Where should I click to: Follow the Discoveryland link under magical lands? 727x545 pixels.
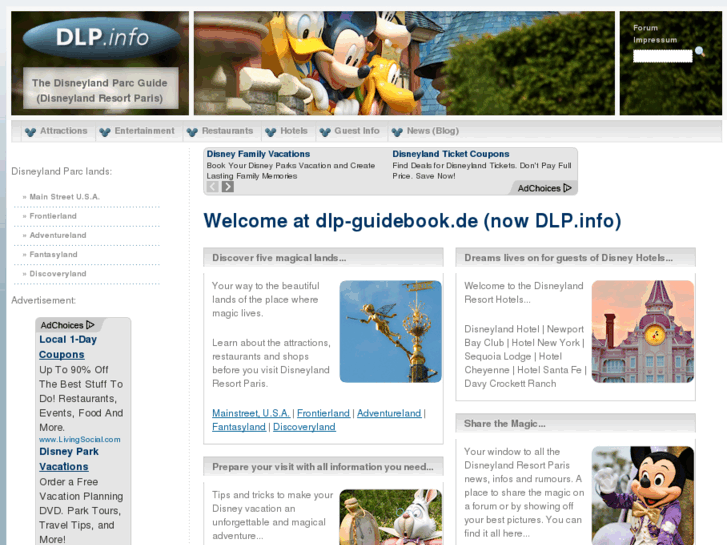[x=304, y=427]
